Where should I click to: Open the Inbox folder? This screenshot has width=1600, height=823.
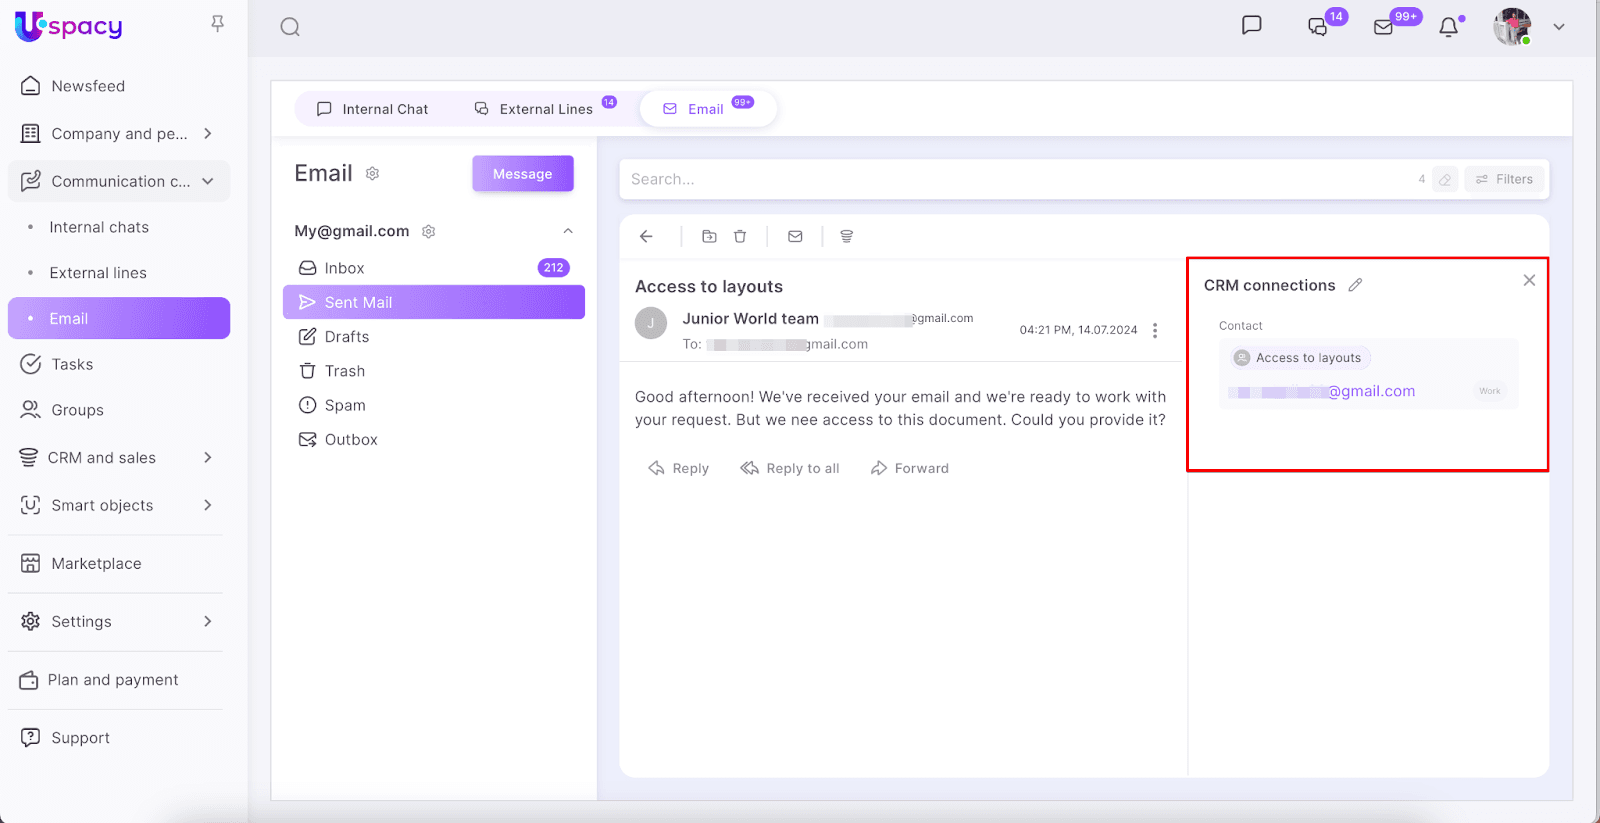344,268
